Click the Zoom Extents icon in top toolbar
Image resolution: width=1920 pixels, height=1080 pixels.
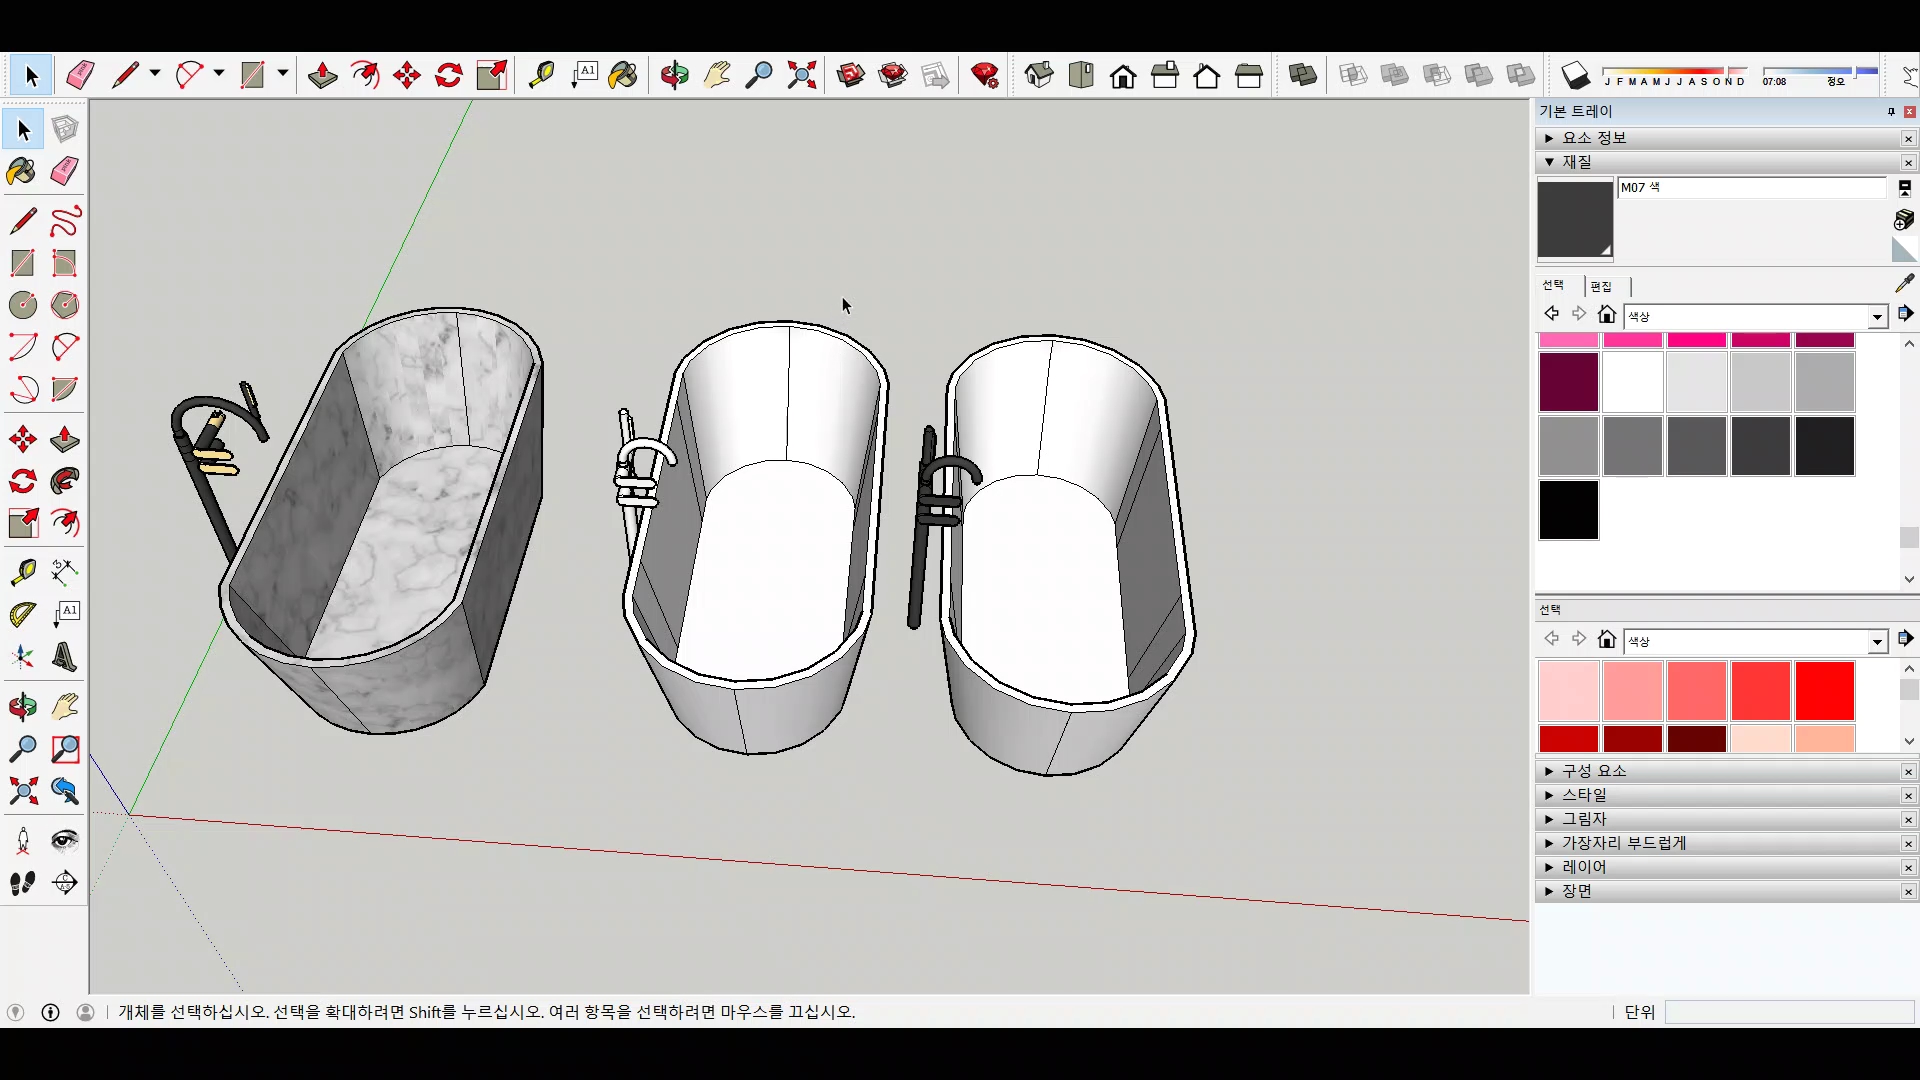pyautogui.click(x=801, y=75)
